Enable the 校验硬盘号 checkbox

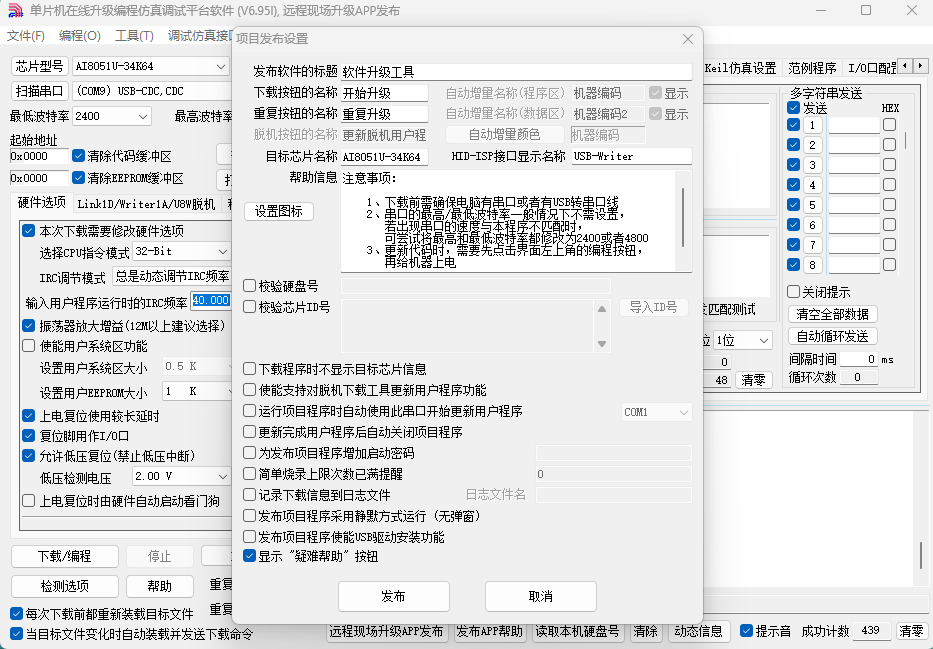(250, 286)
